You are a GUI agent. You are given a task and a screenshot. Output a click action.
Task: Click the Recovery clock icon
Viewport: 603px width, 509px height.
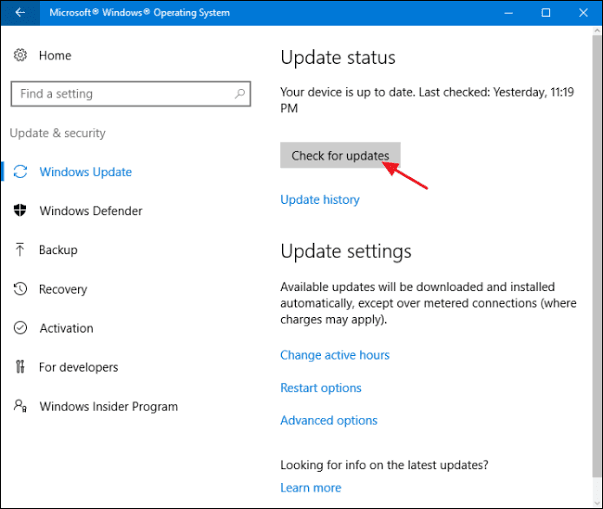pyautogui.click(x=20, y=289)
